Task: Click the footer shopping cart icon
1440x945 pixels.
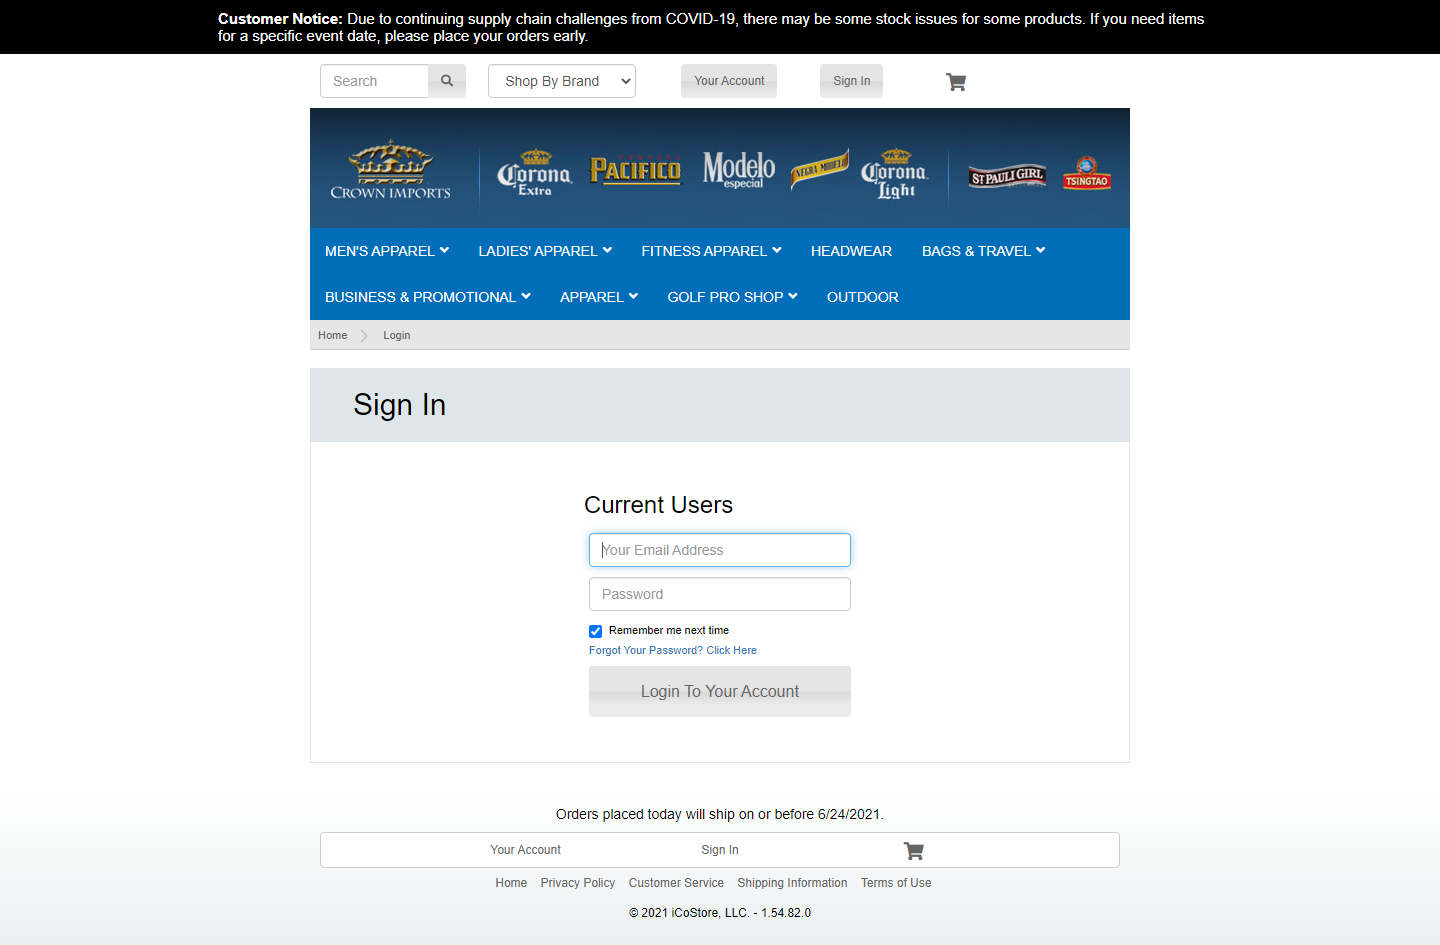Action: (x=913, y=851)
